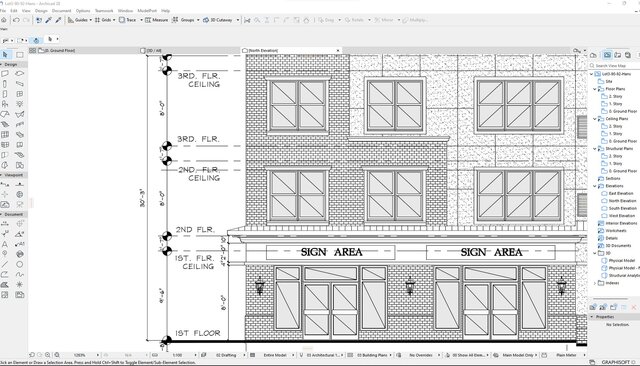
Task: Close the North Elevation tab
Action: point(338,51)
